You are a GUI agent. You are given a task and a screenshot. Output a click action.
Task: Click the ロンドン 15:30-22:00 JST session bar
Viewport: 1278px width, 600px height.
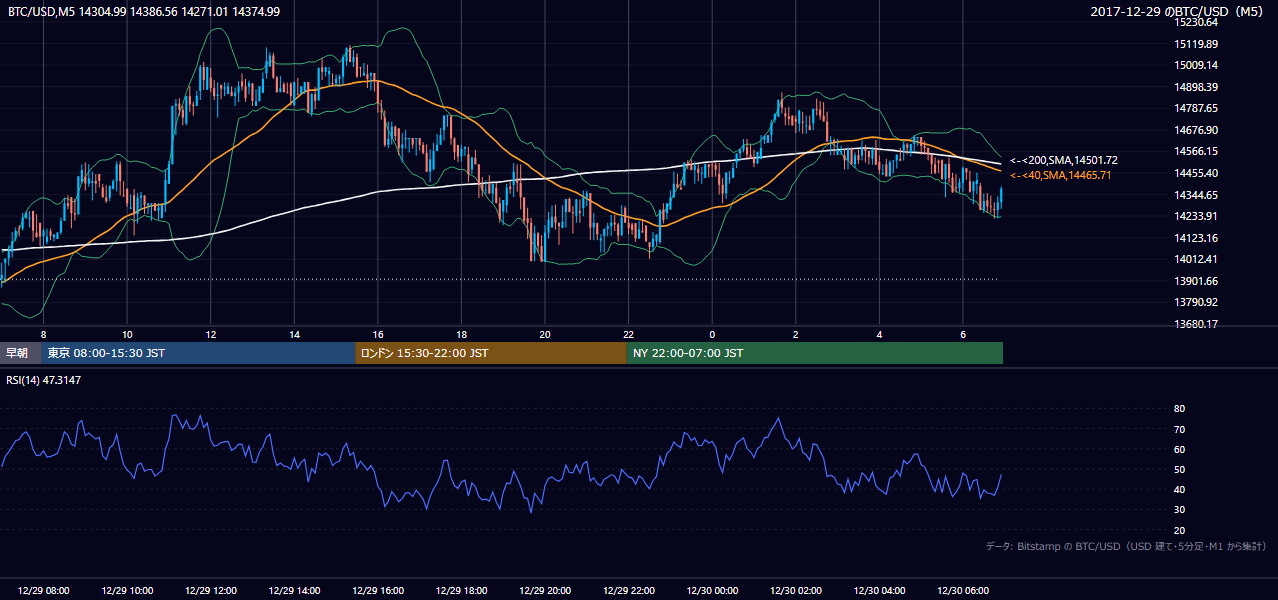491,353
